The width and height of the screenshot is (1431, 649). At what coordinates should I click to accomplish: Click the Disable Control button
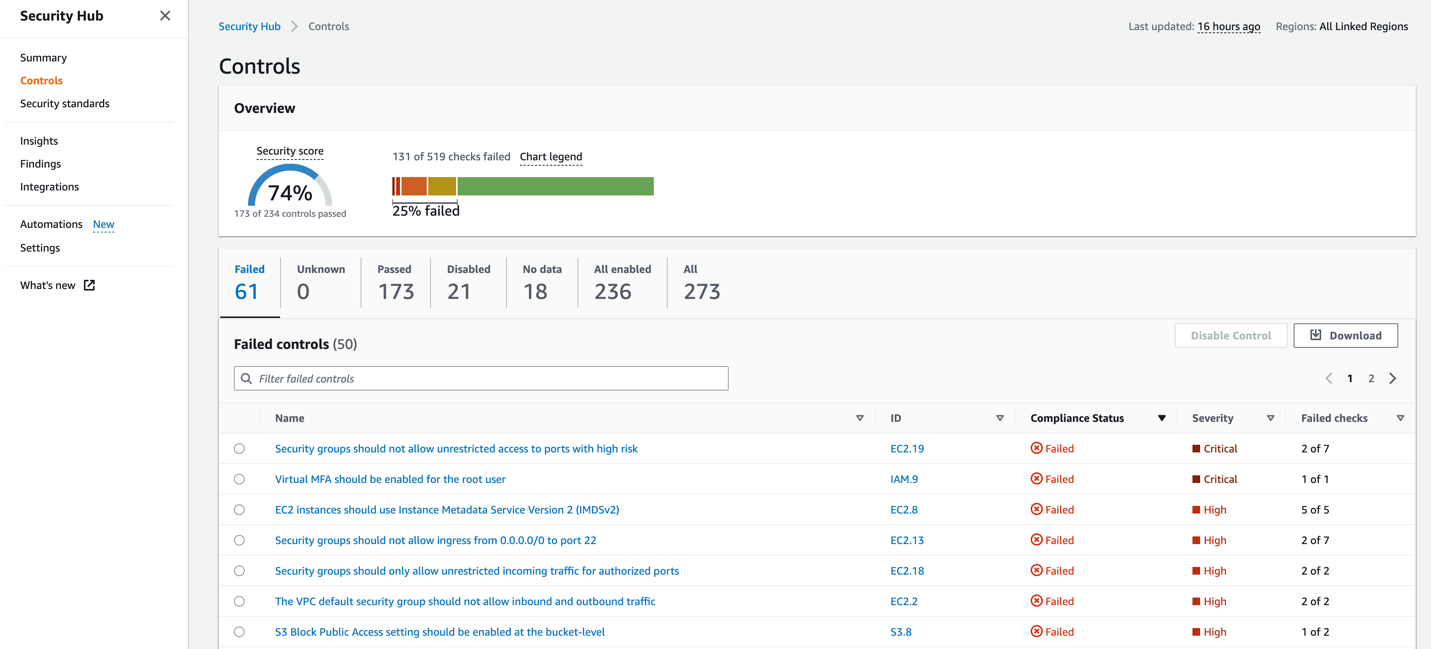[1230, 335]
